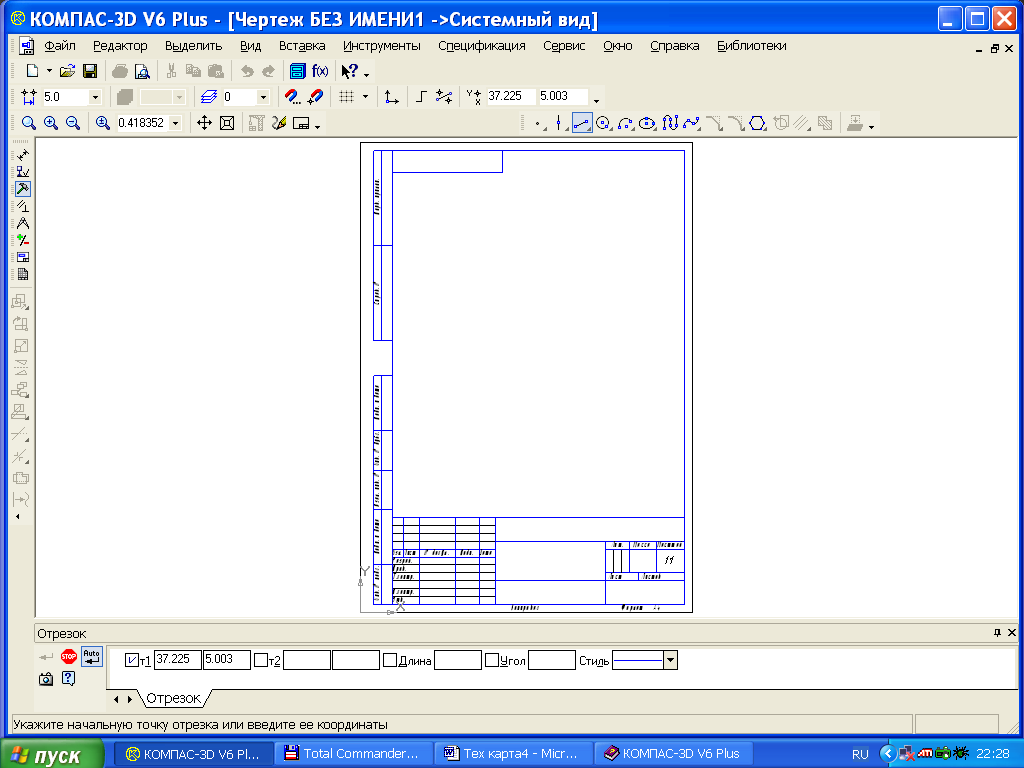This screenshot has width=1024, height=768.
Task: Expand the grid options arrow
Action: 365,97
